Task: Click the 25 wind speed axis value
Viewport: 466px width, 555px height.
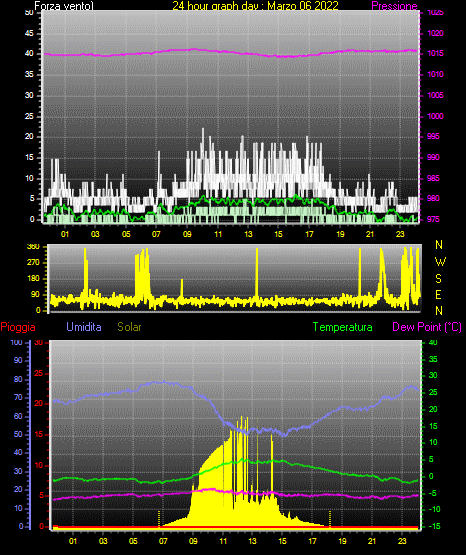Action: (29, 116)
